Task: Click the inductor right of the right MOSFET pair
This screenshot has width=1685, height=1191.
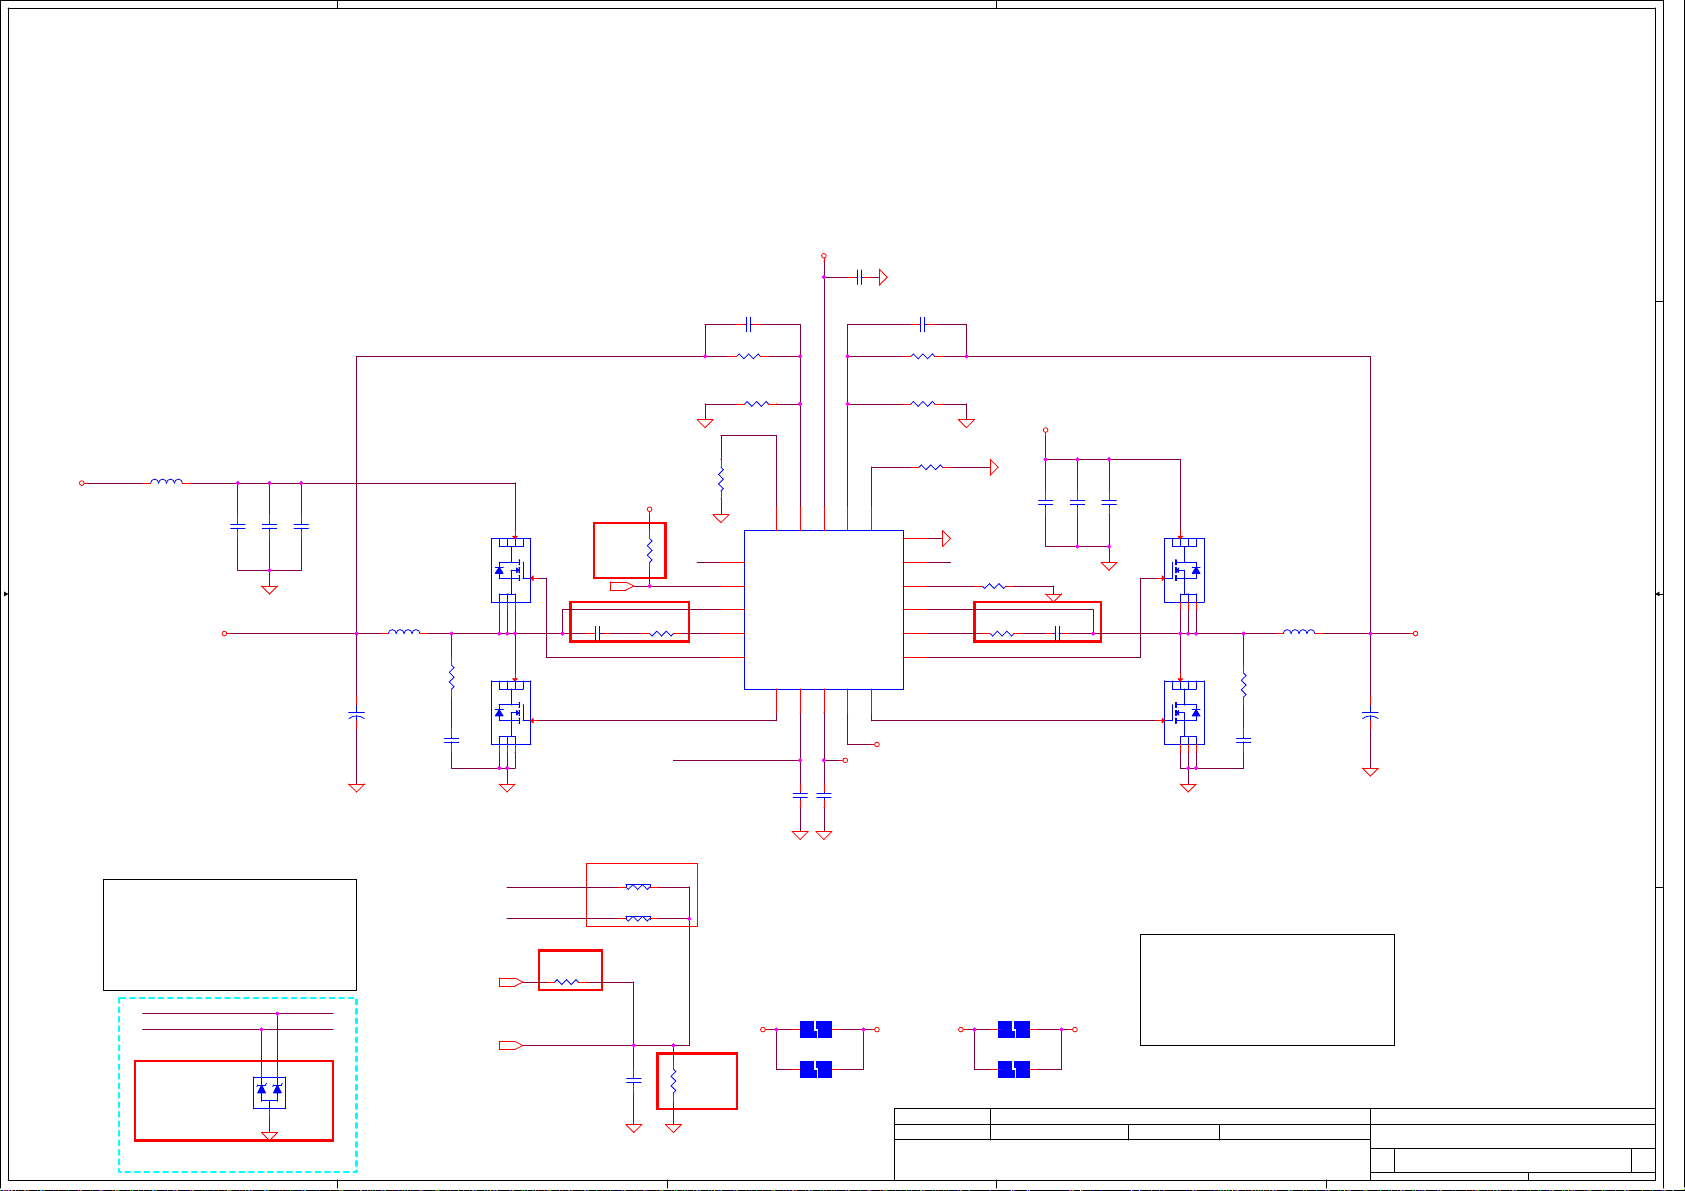Action: pyautogui.click(x=1299, y=631)
